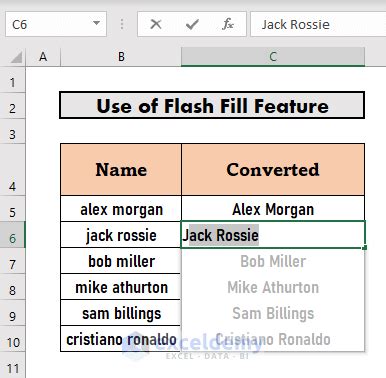Click Flash Fill suggestion Mike Athurton
Screen dimensions: 386x378
coord(273,287)
